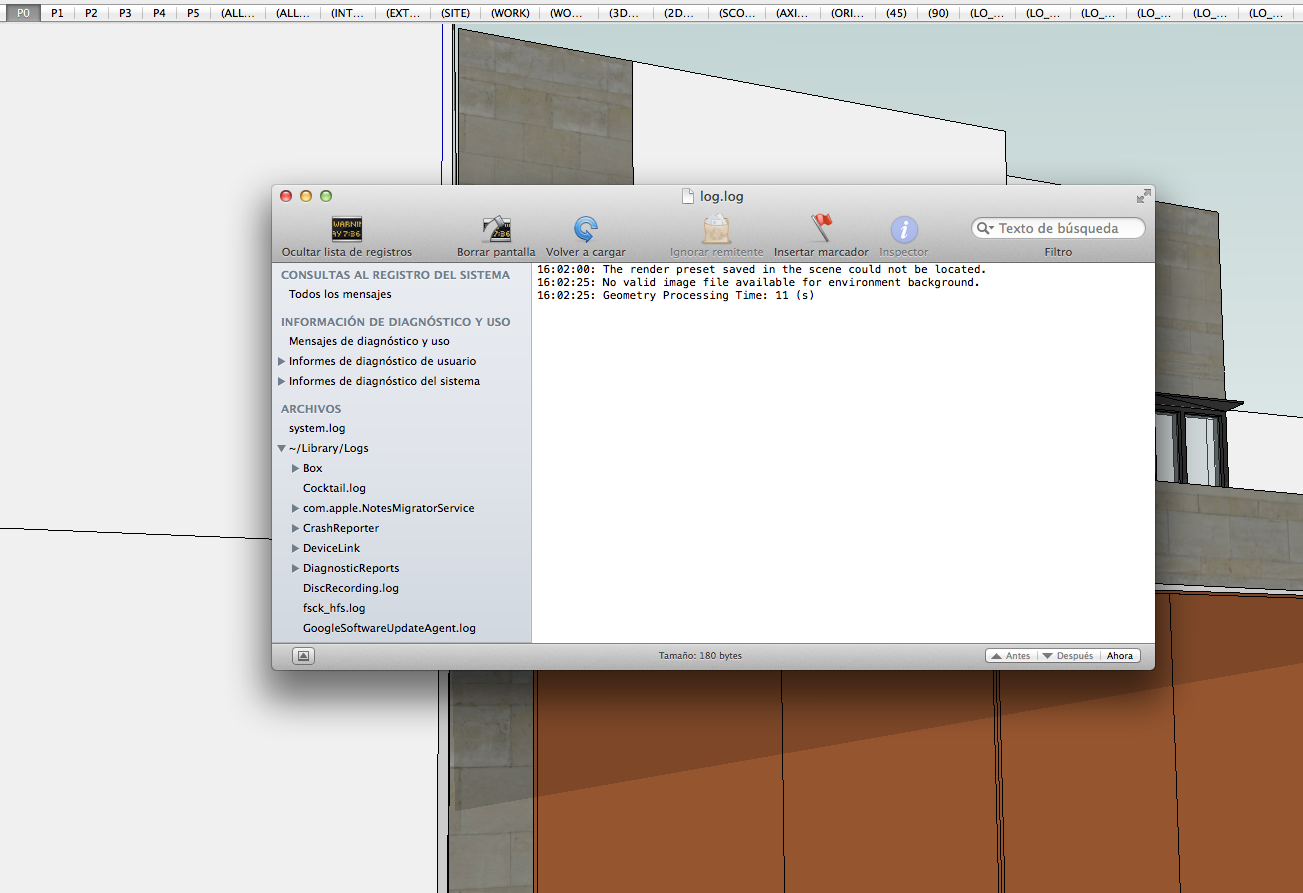Image resolution: width=1303 pixels, height=893 pixels.
Task: Click the Ahora button
Action: (1120, 656)
